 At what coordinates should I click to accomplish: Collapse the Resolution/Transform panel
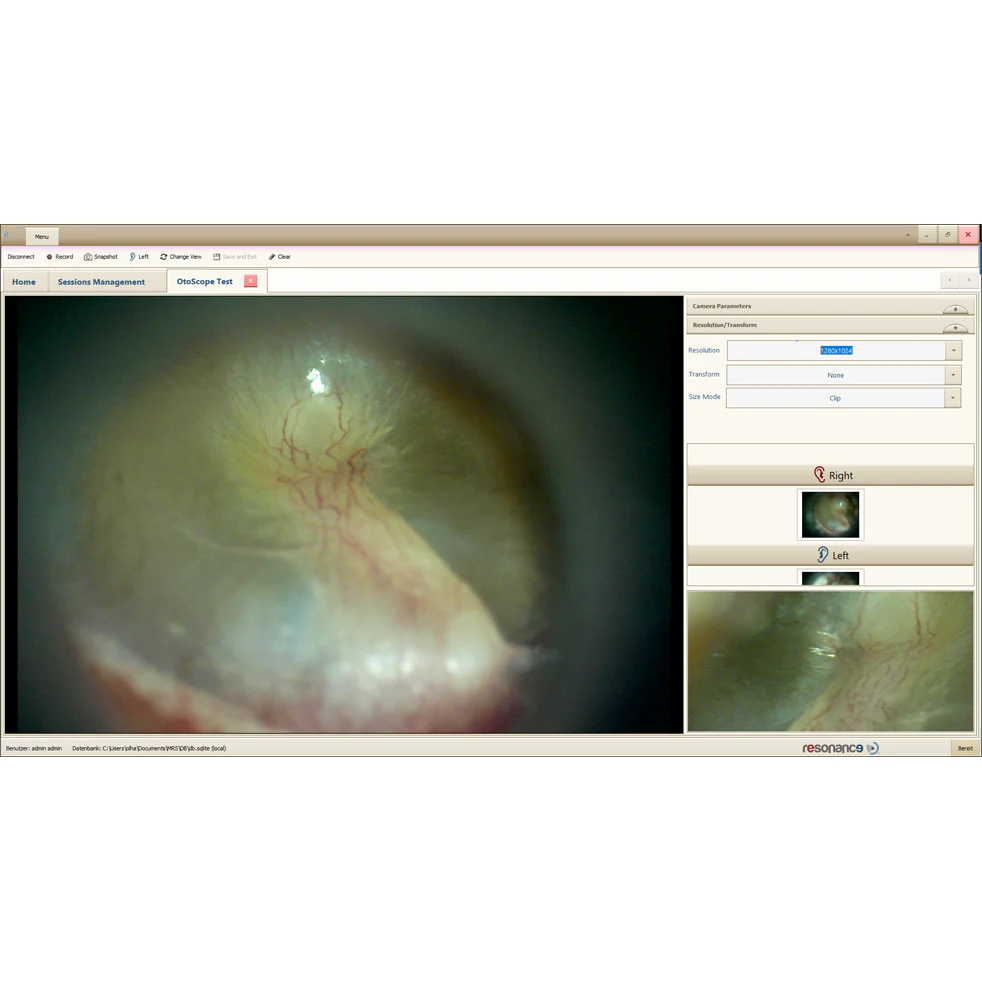pos(955,328)
